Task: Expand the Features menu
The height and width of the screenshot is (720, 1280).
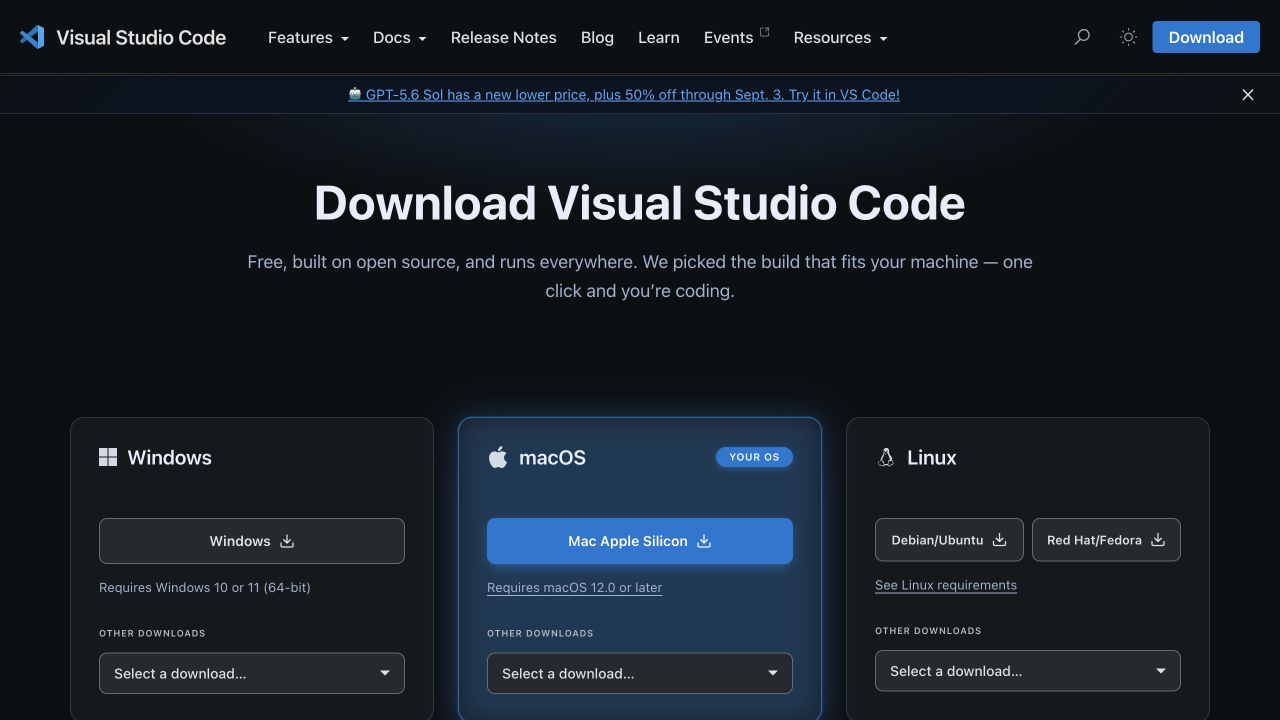Action: (308, 37)
